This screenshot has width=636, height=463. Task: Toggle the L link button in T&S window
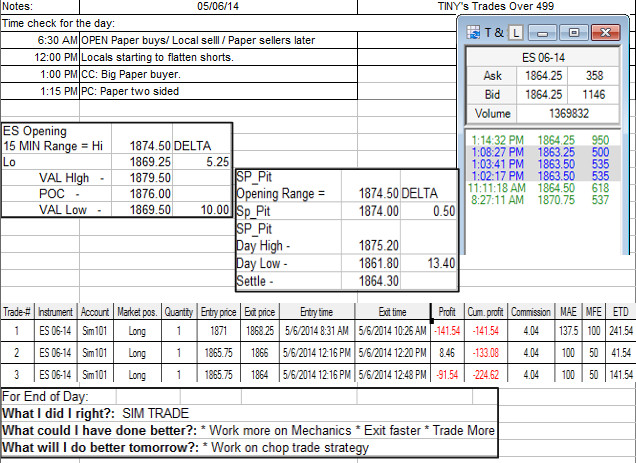click(516, 32)
